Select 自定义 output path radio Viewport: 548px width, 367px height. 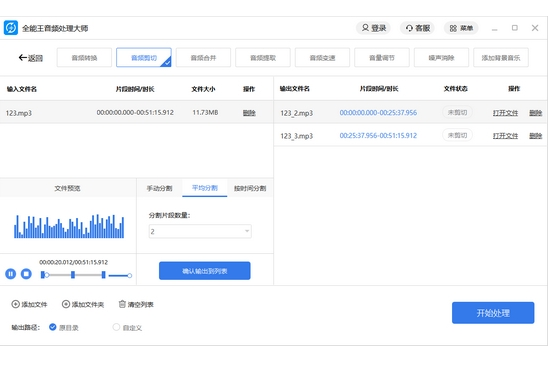(x=116, y=327)
